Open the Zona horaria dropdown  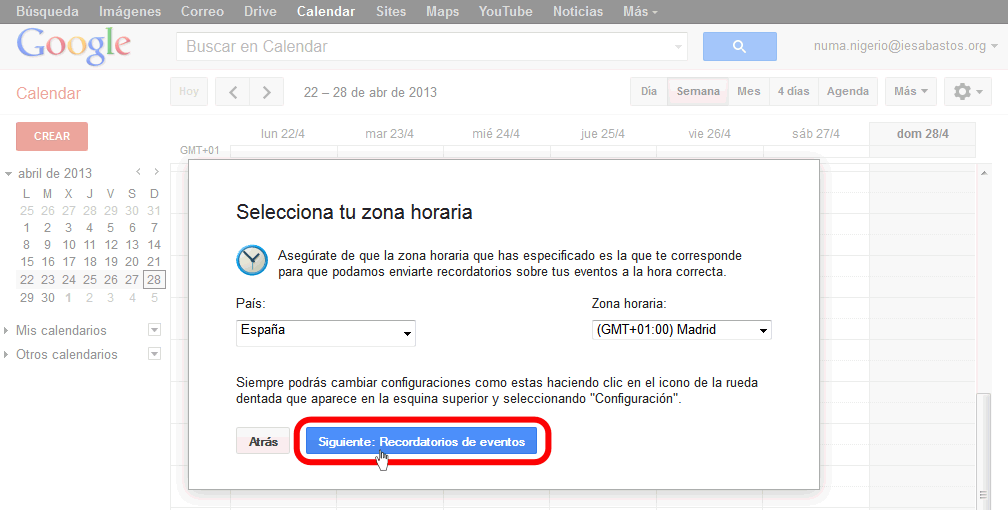click(x=681, y=330)
